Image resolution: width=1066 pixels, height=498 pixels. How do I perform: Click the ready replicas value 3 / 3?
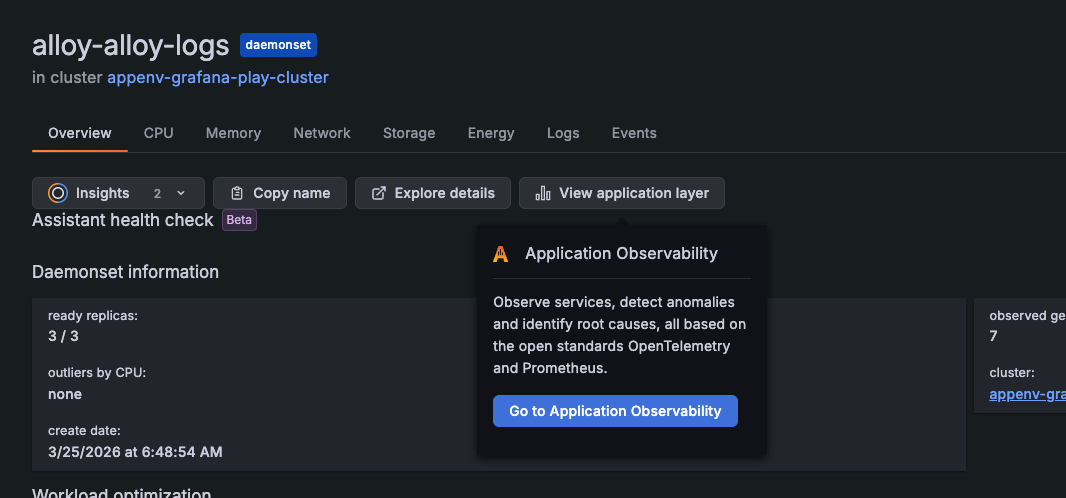[x=63, y=336]
